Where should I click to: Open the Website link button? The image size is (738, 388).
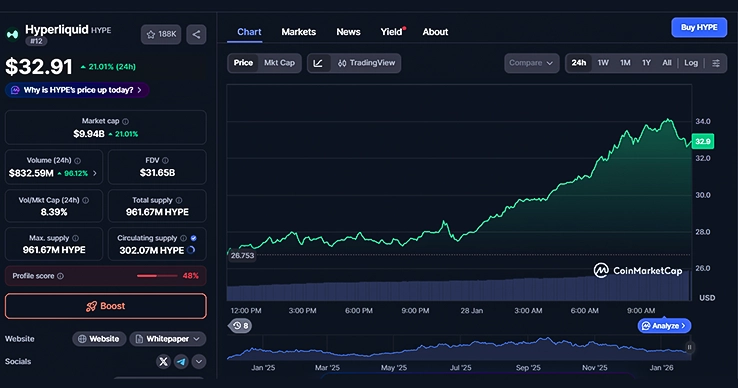coord(99,339)
